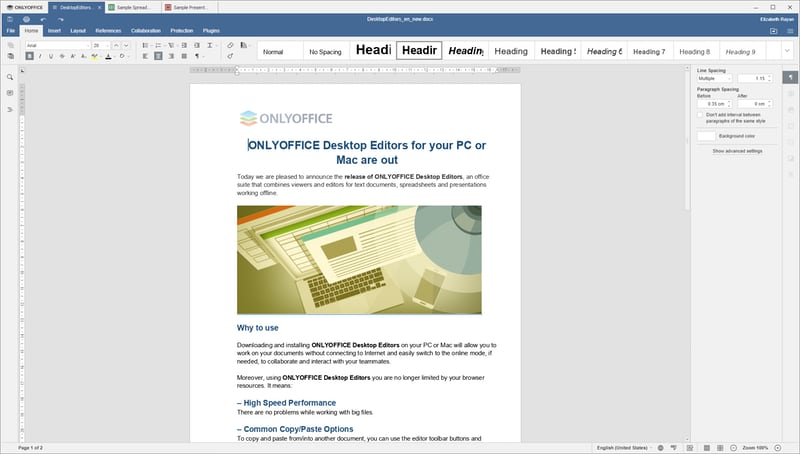Switch to the Sample Spreadsheet document tab

coord(133,8)
